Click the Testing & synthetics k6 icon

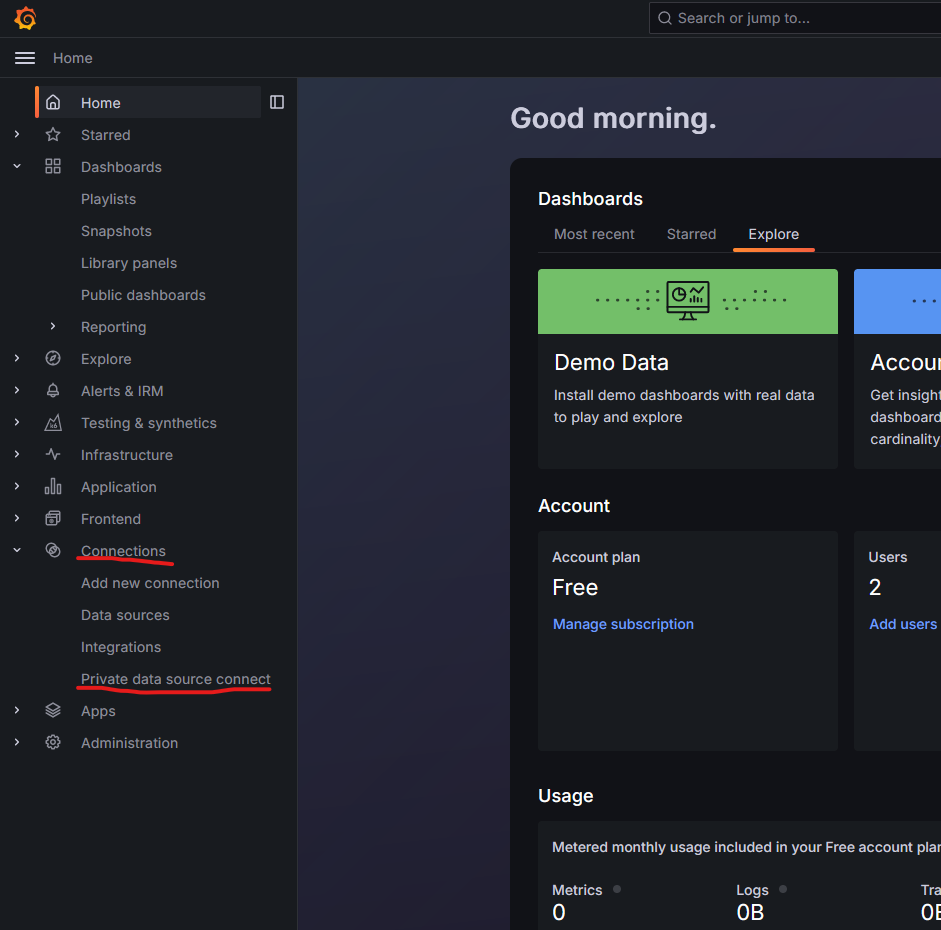53,423
